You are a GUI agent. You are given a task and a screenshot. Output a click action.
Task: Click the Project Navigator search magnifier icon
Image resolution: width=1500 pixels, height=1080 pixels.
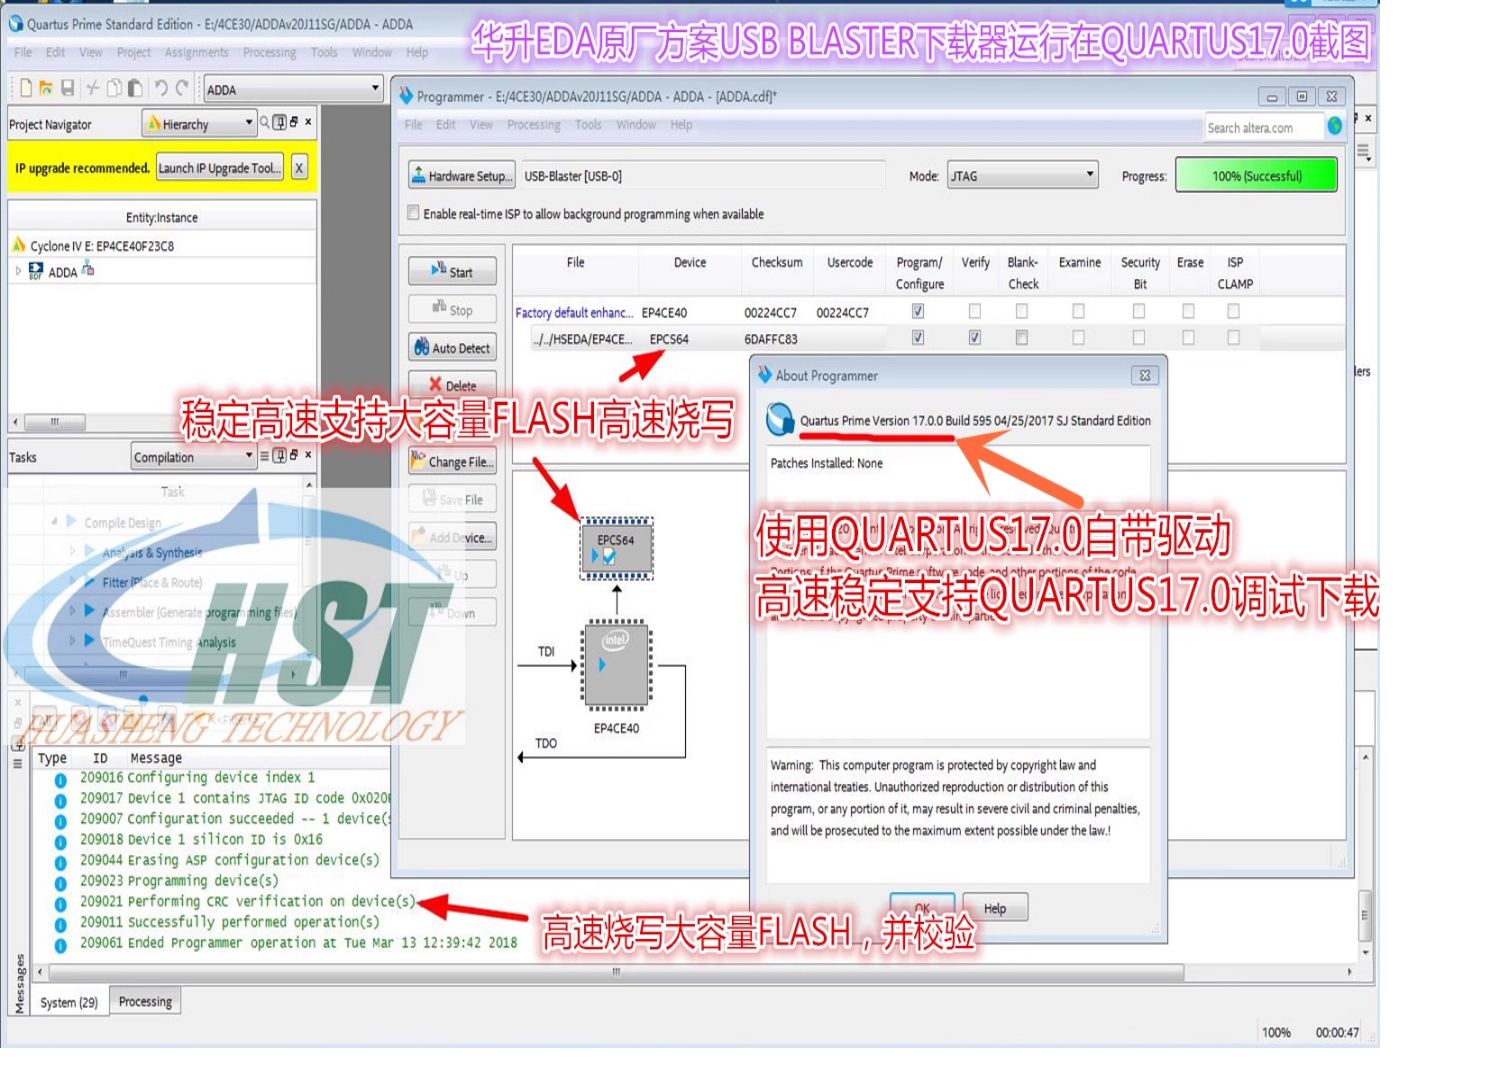(x=265, y=122)
